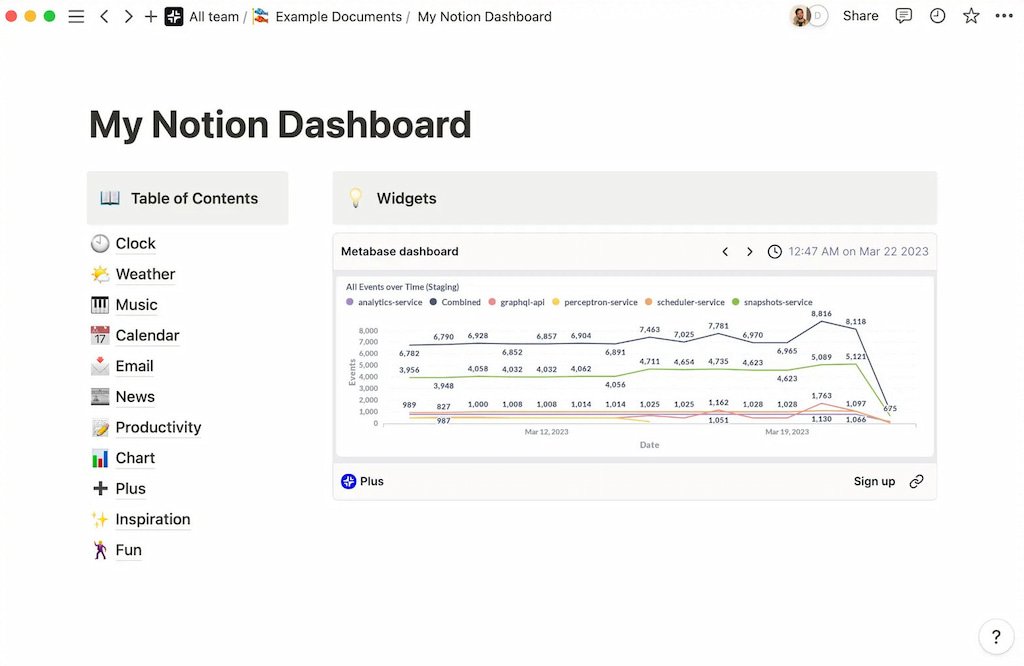This screenshot has width=1024, height=666.
Task: Click the Share button
Action: click(x=860, y=16)
